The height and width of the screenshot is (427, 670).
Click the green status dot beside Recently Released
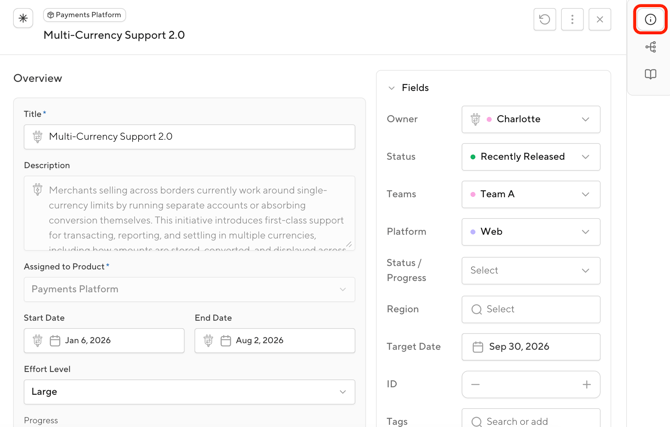coord(473,157)
